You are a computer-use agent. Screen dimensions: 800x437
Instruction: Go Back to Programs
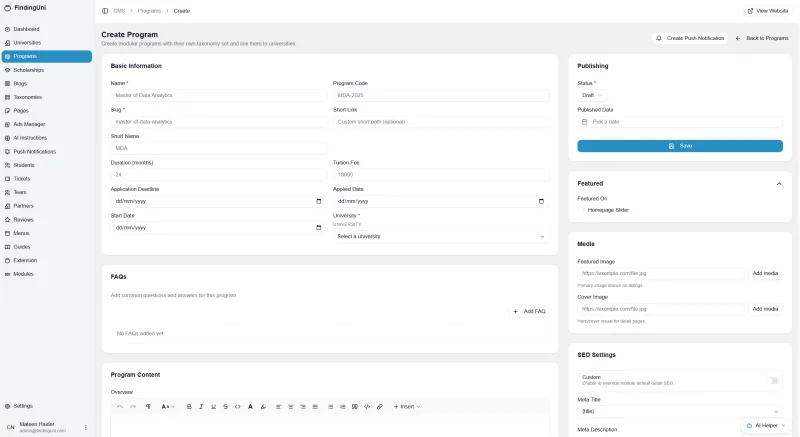click(x=762, y=38)
